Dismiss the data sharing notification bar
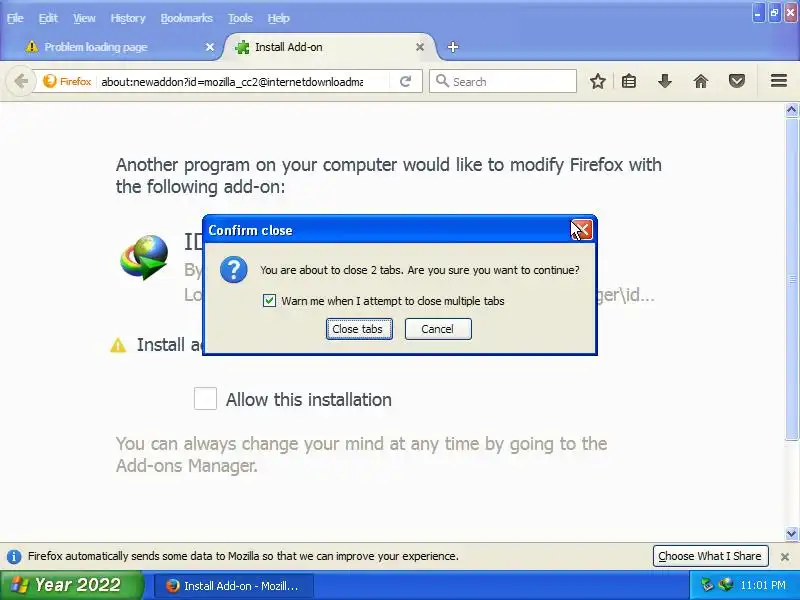 (785, 557)
